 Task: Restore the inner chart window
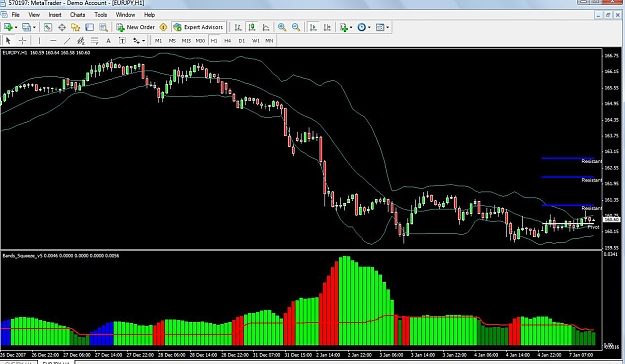pos(608,15)
